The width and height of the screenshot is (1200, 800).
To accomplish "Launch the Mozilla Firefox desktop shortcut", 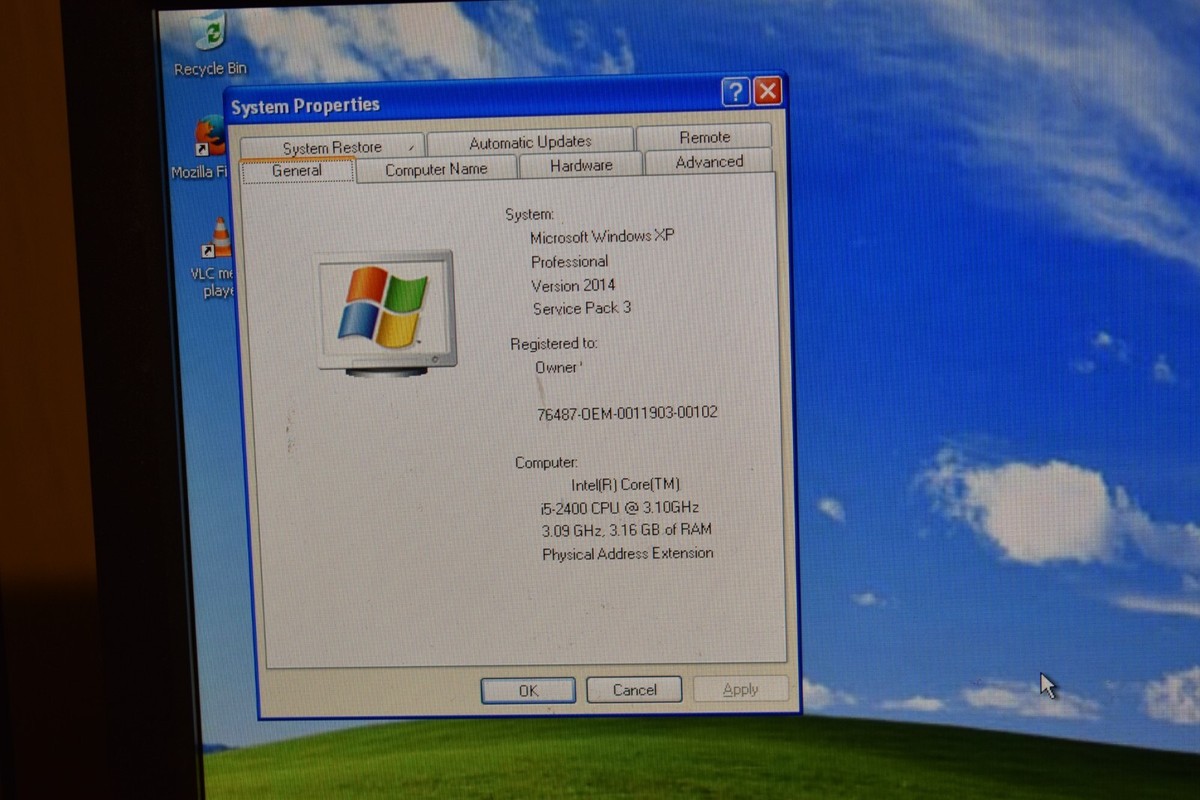I will (206, 148).
